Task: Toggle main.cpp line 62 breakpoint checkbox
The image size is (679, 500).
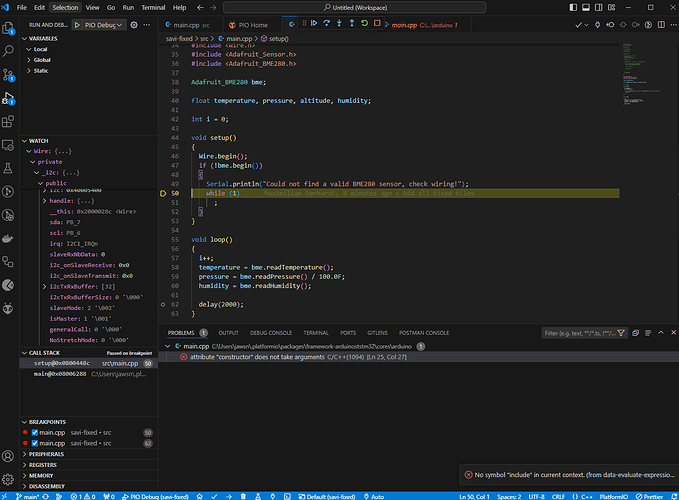Action: point(35,443)
